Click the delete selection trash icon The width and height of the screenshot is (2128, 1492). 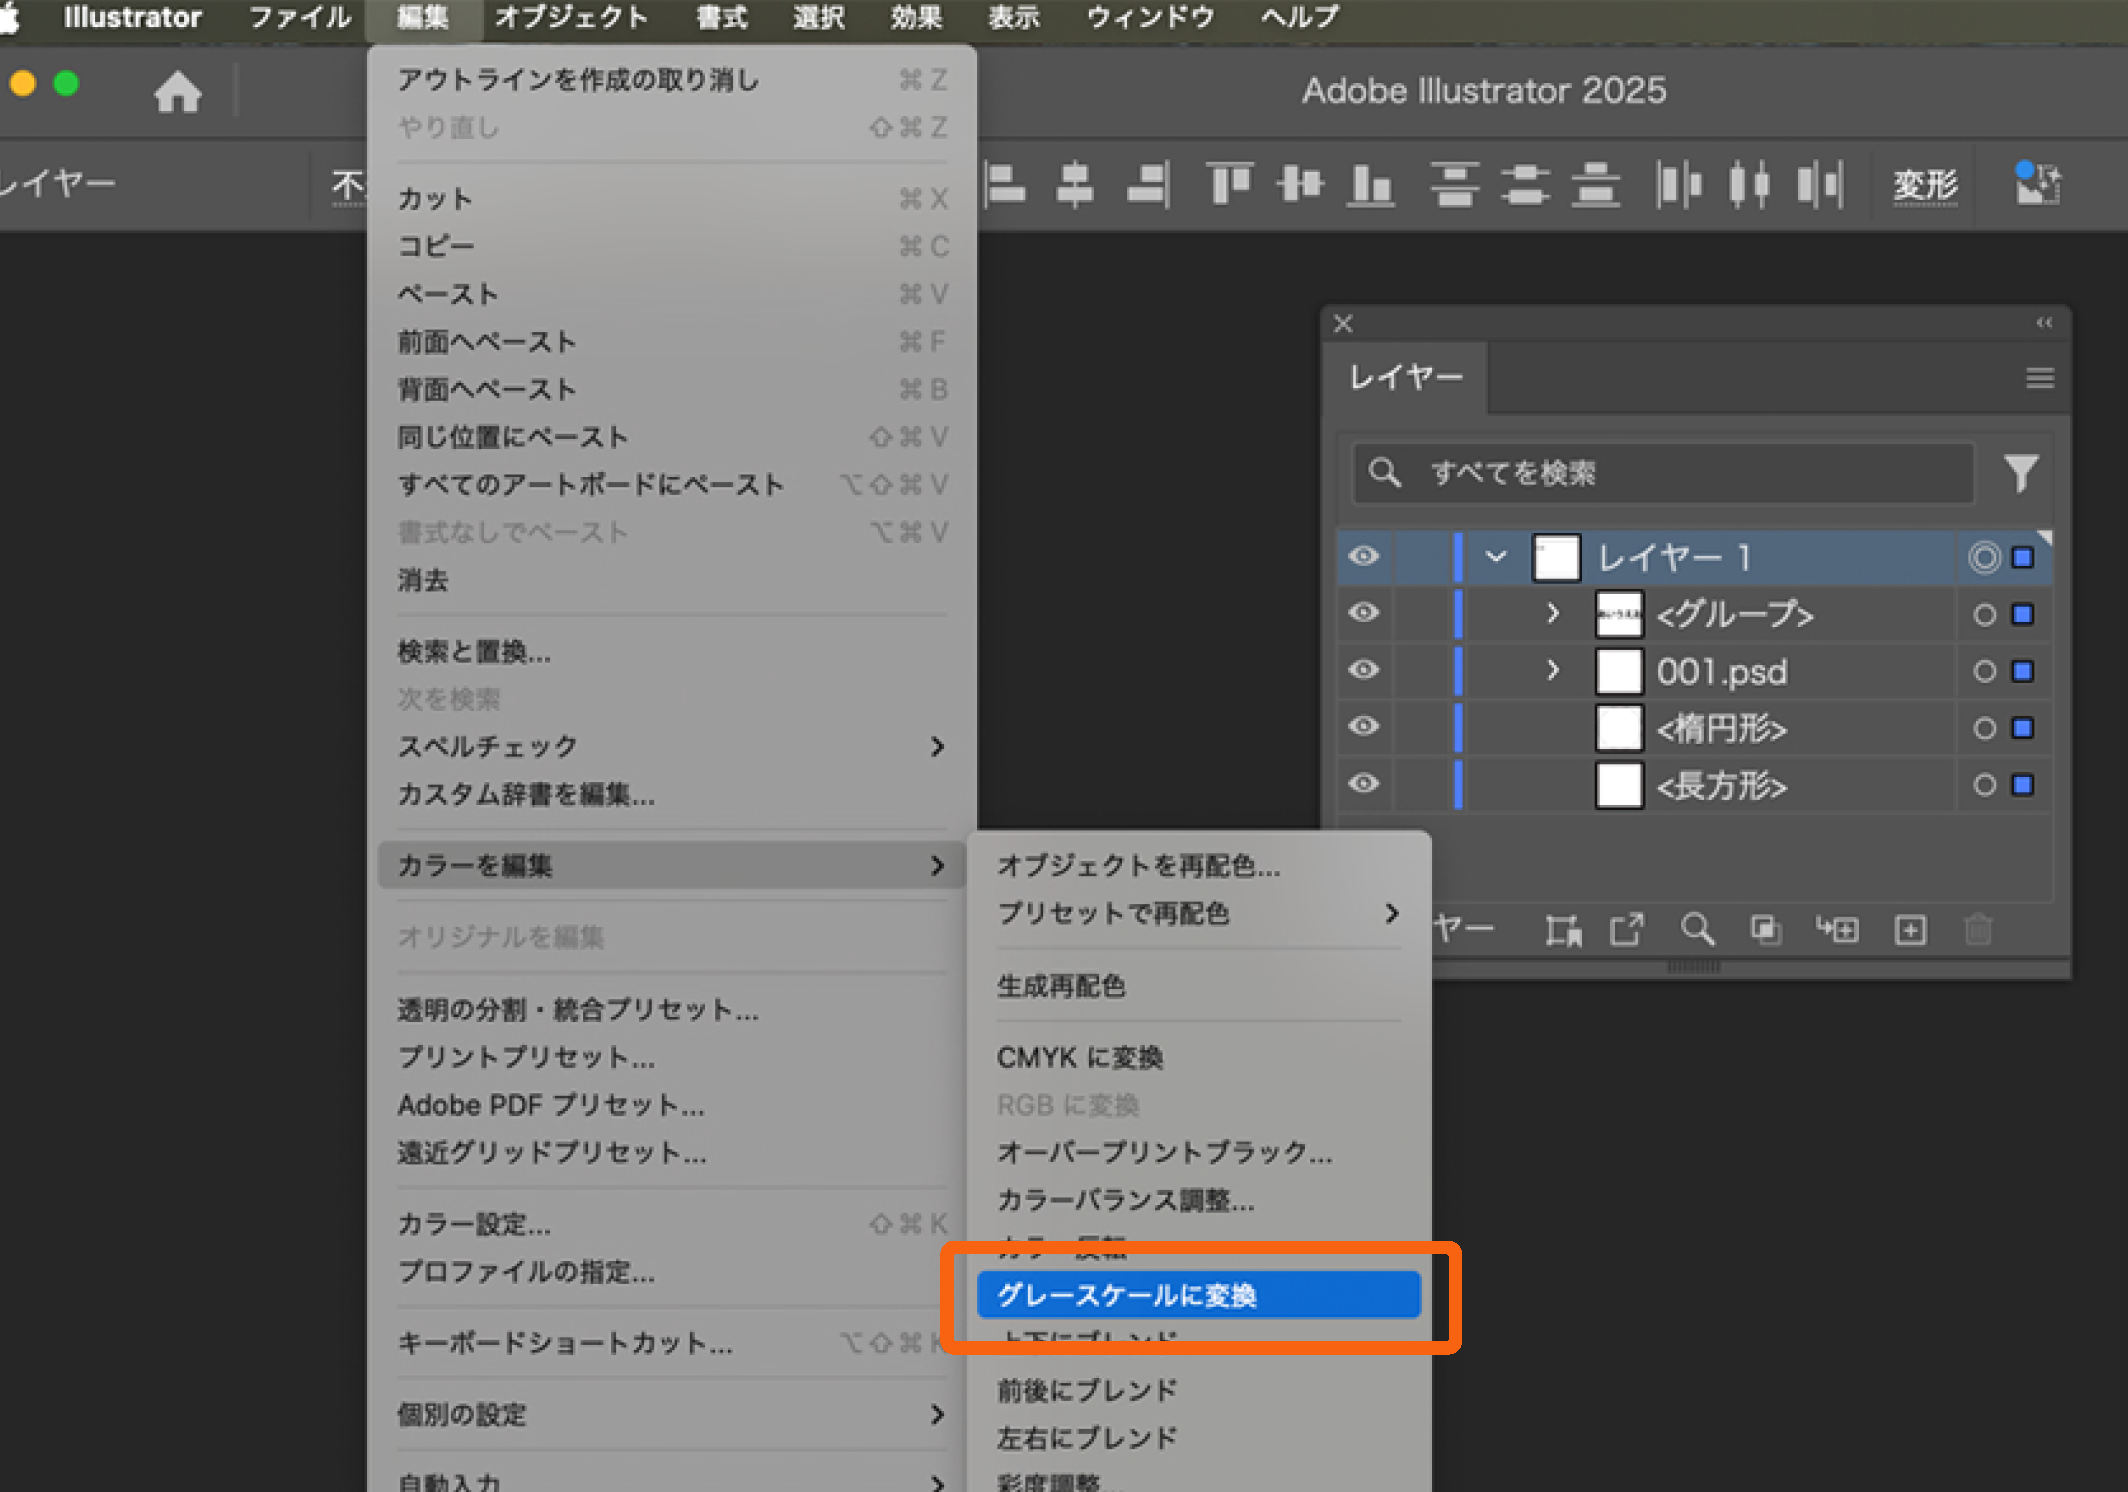tap(1978, 930)
